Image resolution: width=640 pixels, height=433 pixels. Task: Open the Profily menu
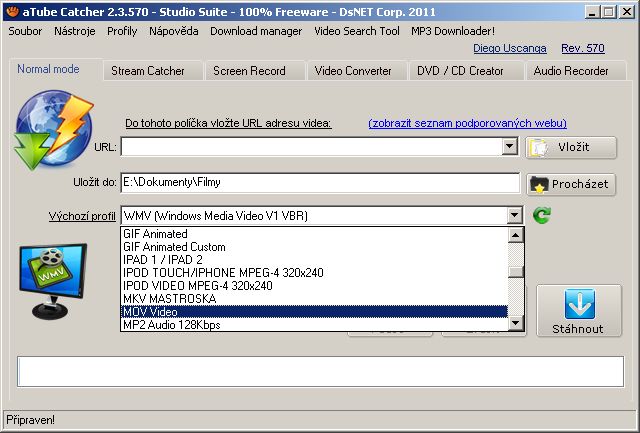point(122,31)
